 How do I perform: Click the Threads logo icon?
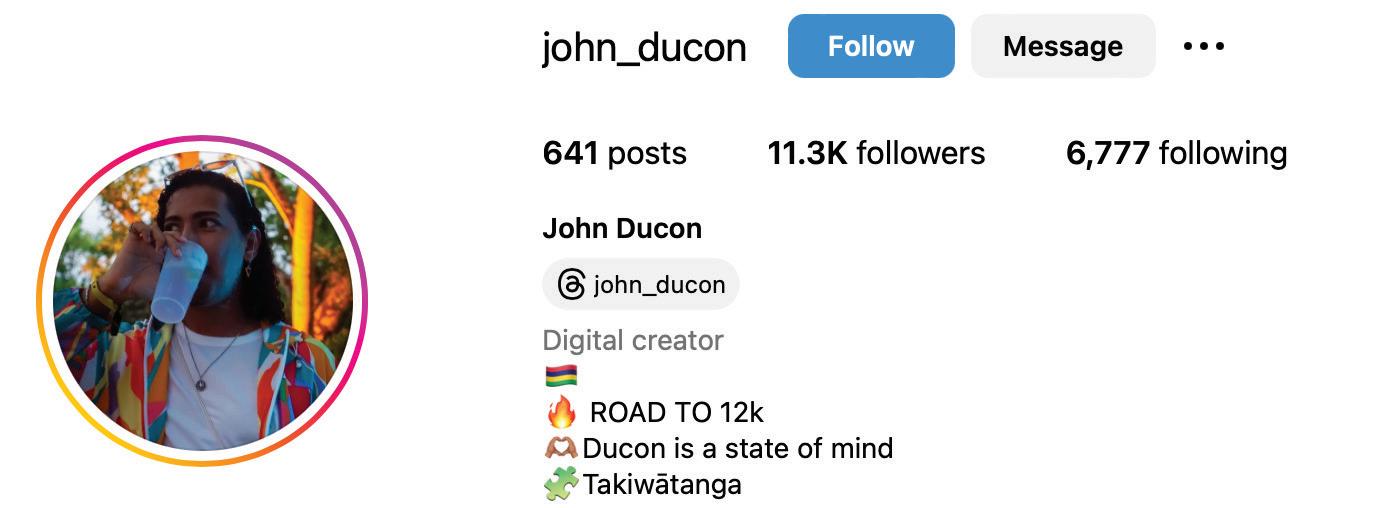571,285
